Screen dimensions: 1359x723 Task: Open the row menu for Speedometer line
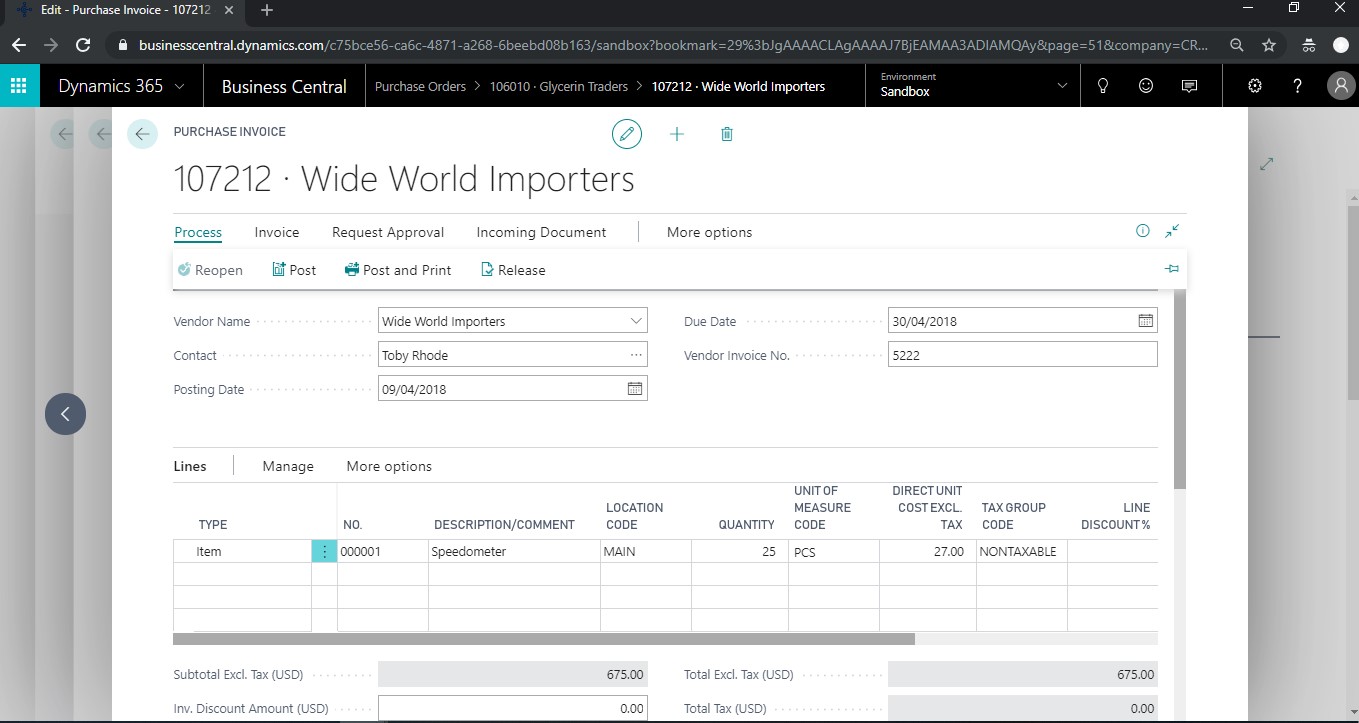[324, 551]
